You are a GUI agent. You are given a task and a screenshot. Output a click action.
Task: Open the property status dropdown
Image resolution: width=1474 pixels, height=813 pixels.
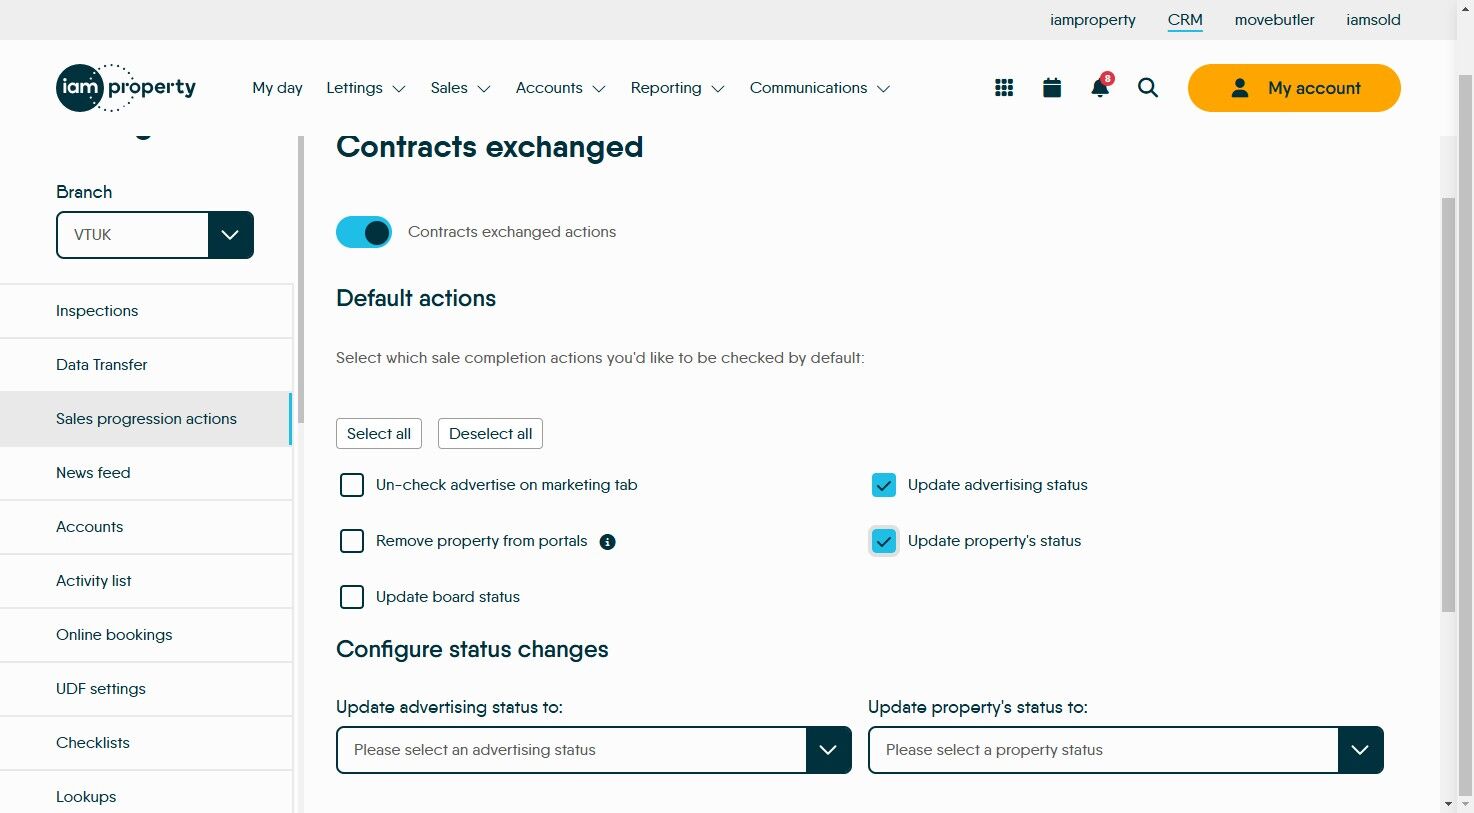coord(1360,750)
